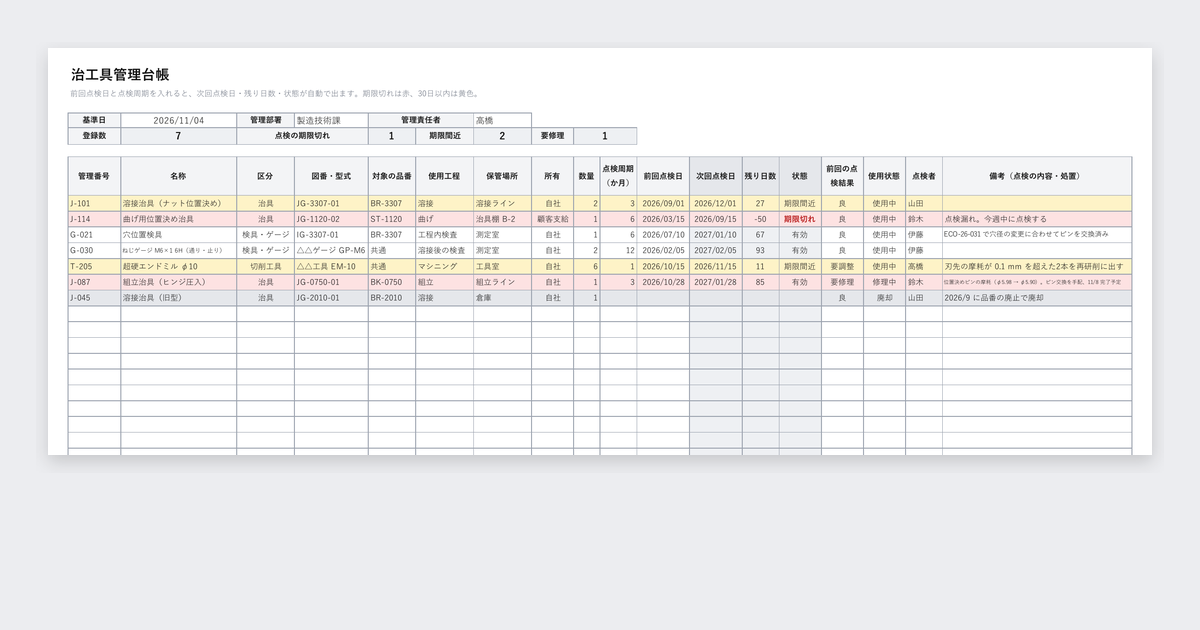Viewport: 1200px width, 630px height.
Task: Click the part number cell BK-0750
Action: [392, 282]
